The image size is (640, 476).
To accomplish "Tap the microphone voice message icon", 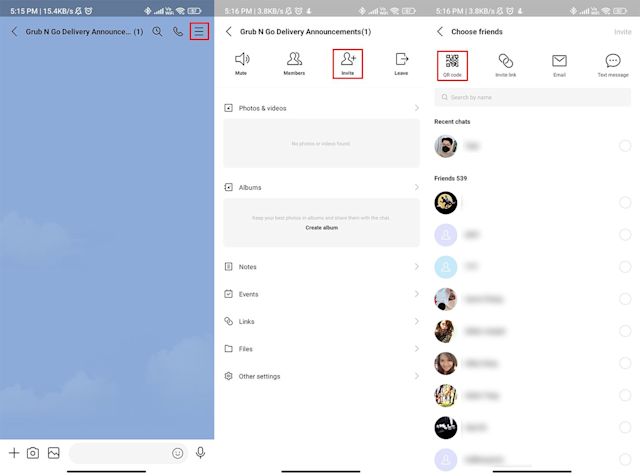I will (x=200, y=453).
